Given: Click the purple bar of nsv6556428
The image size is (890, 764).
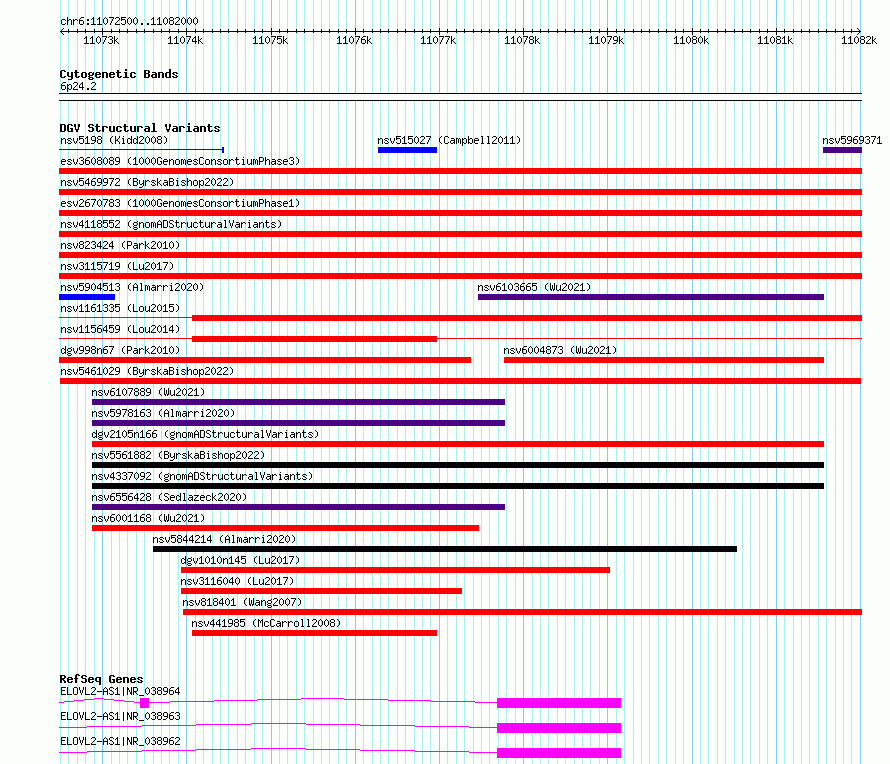Looking at the screenshot, I should tap(298, 507).
